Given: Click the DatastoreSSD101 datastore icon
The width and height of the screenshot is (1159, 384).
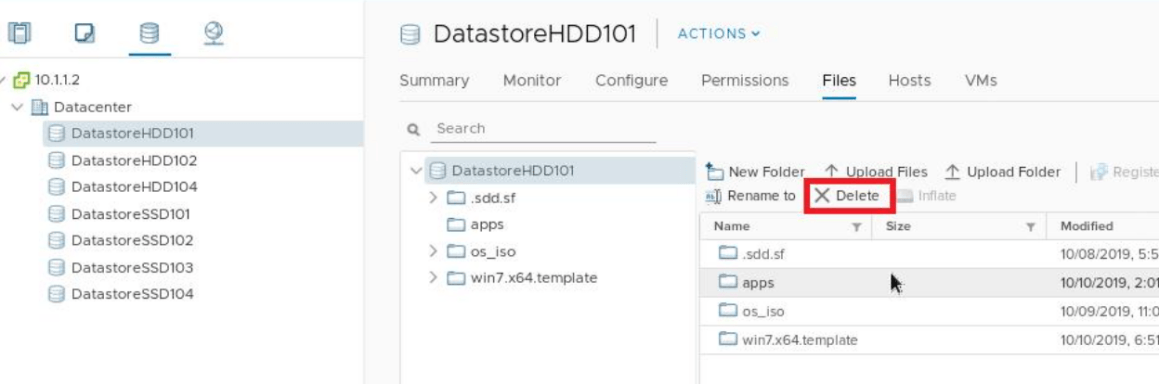Looking at the screenshot, I should 56,214.
